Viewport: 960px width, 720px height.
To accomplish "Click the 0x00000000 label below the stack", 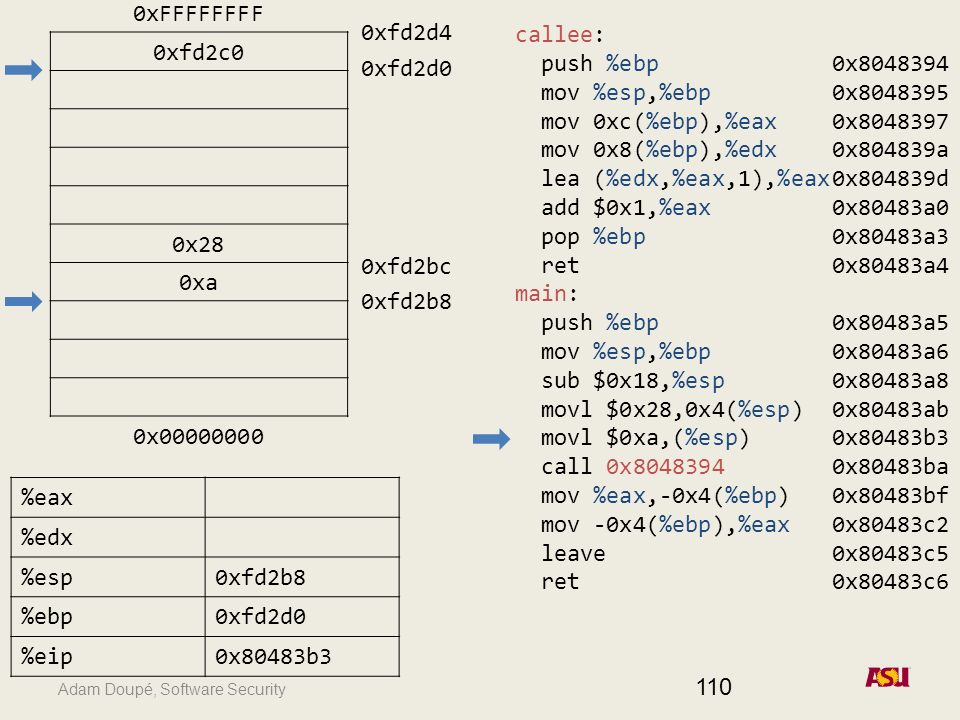I will pos(198,437).
